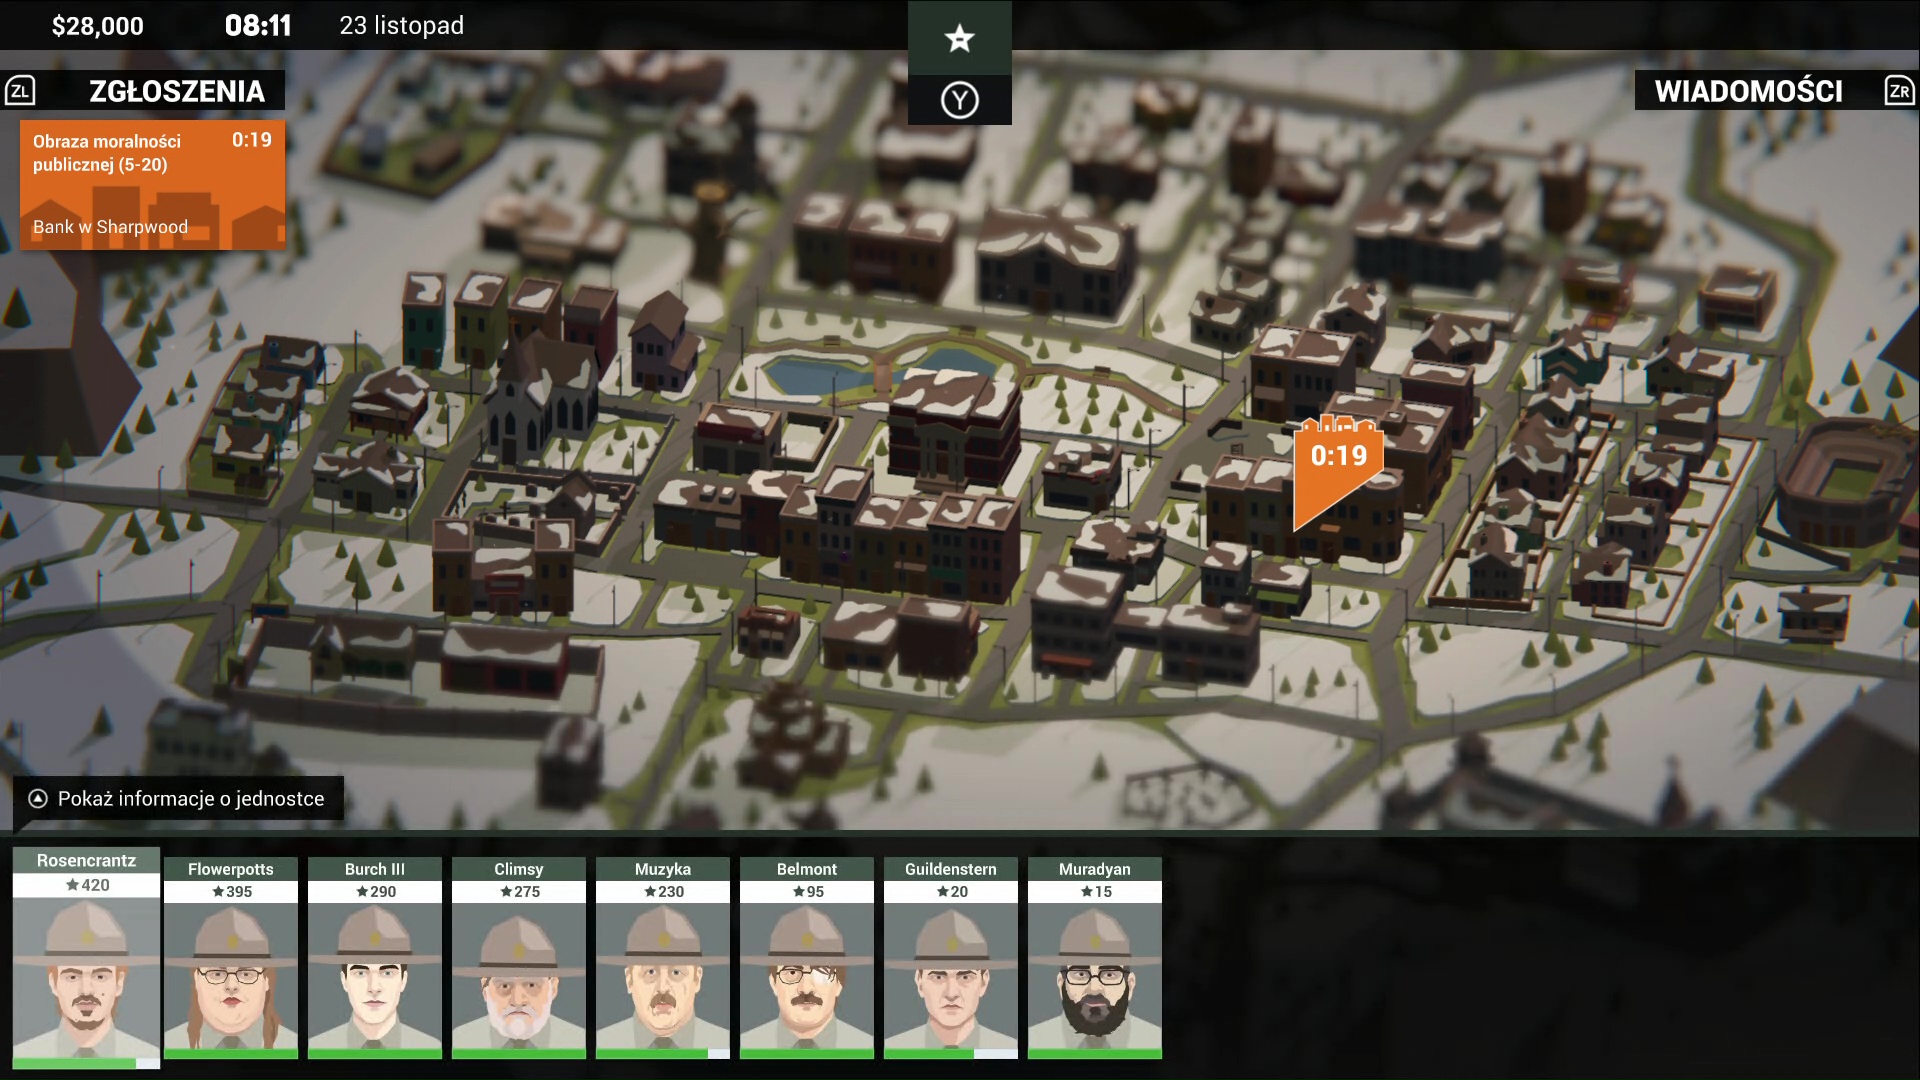1920x1080 pixels.
Task: Click the star badge icon at top center
Action: click(x=959, y=39)
